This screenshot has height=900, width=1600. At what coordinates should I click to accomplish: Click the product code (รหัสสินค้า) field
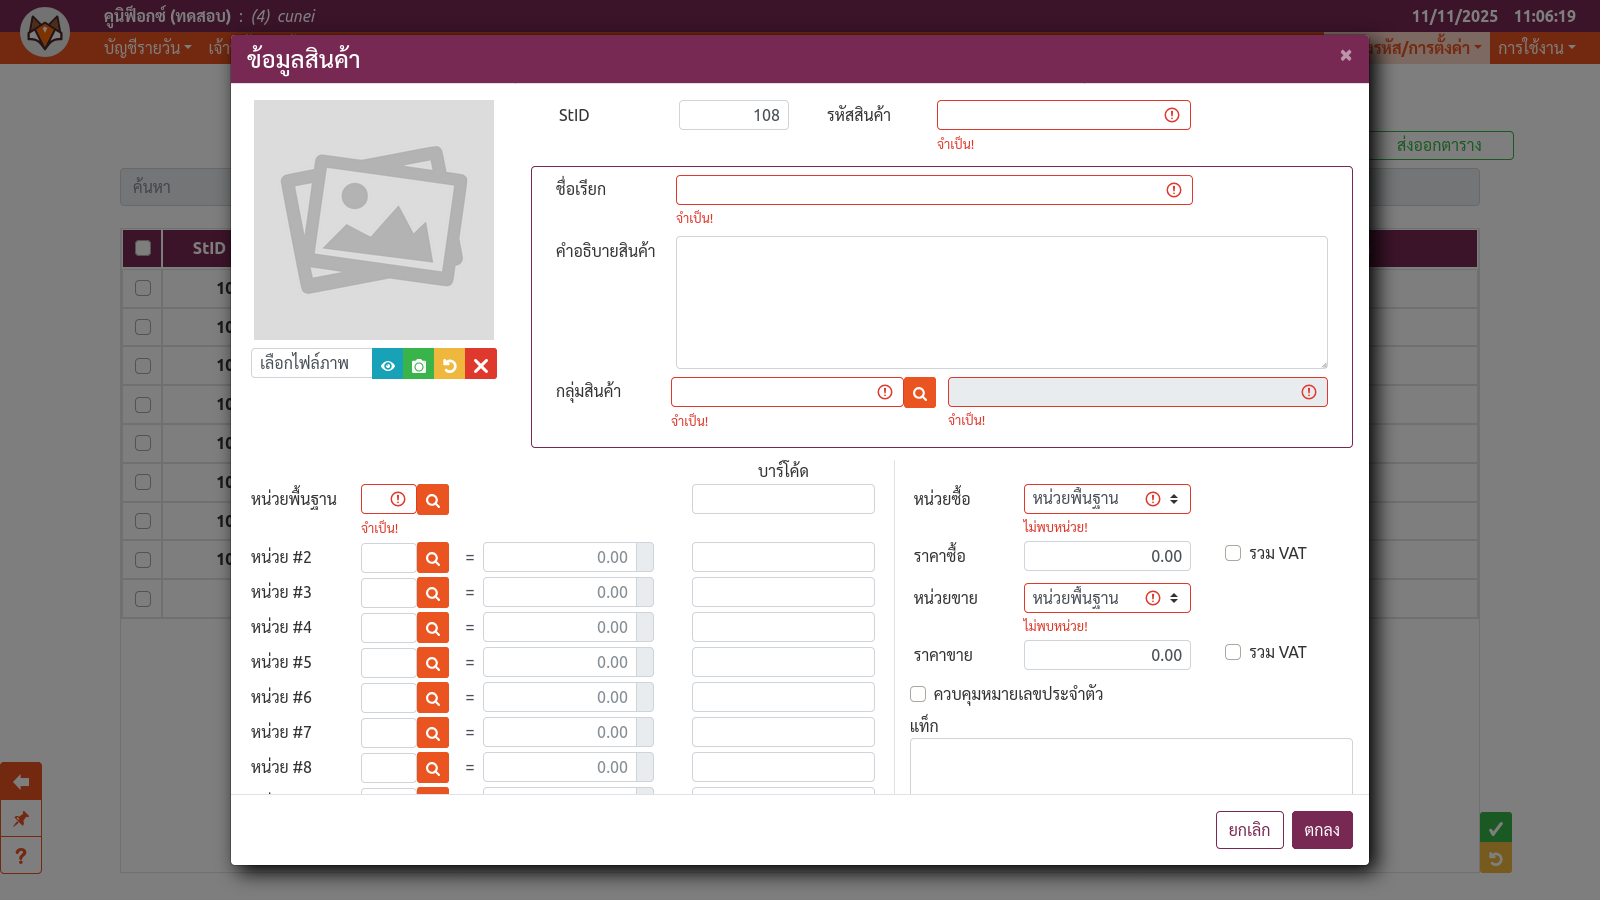[x=1050, y=115]
